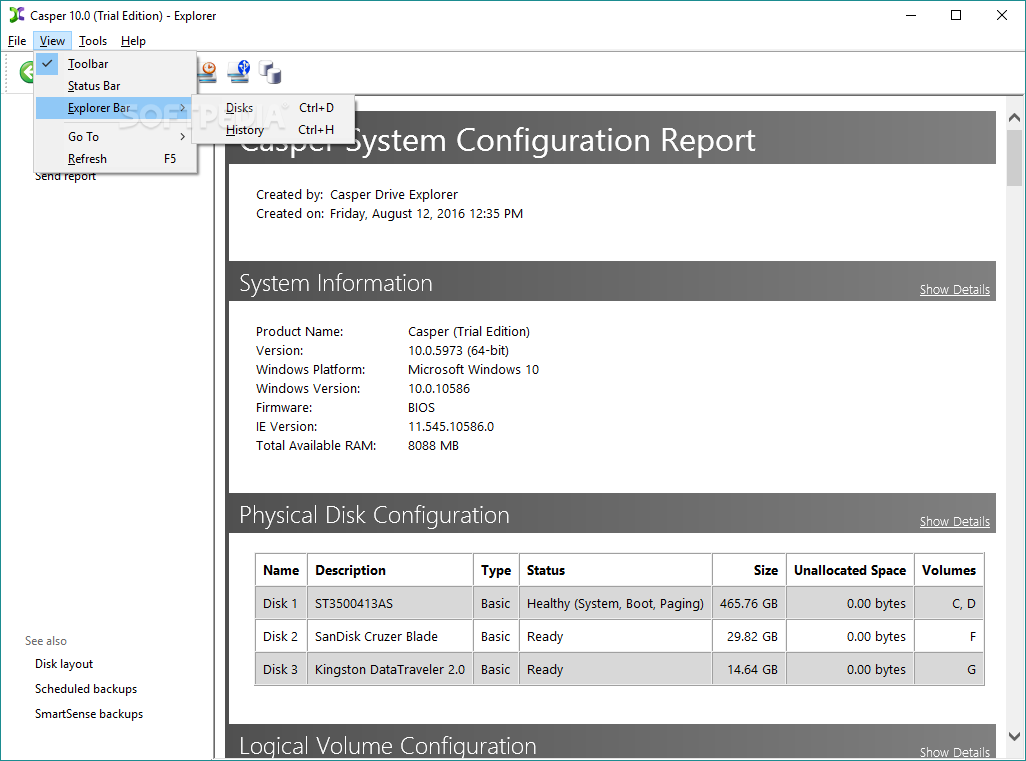
Task: Click the Microsoft Windows 10 platform value
Action: tap(473, 369)
